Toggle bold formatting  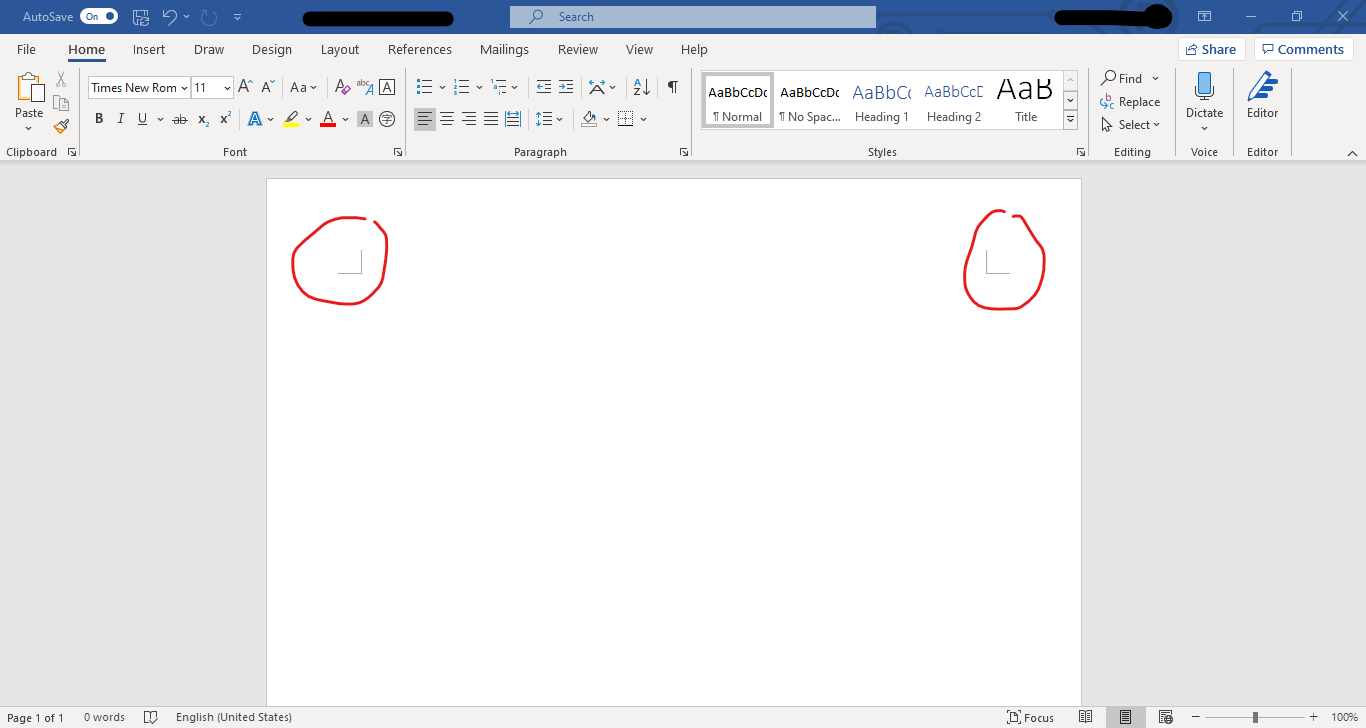tap(98, 118)
